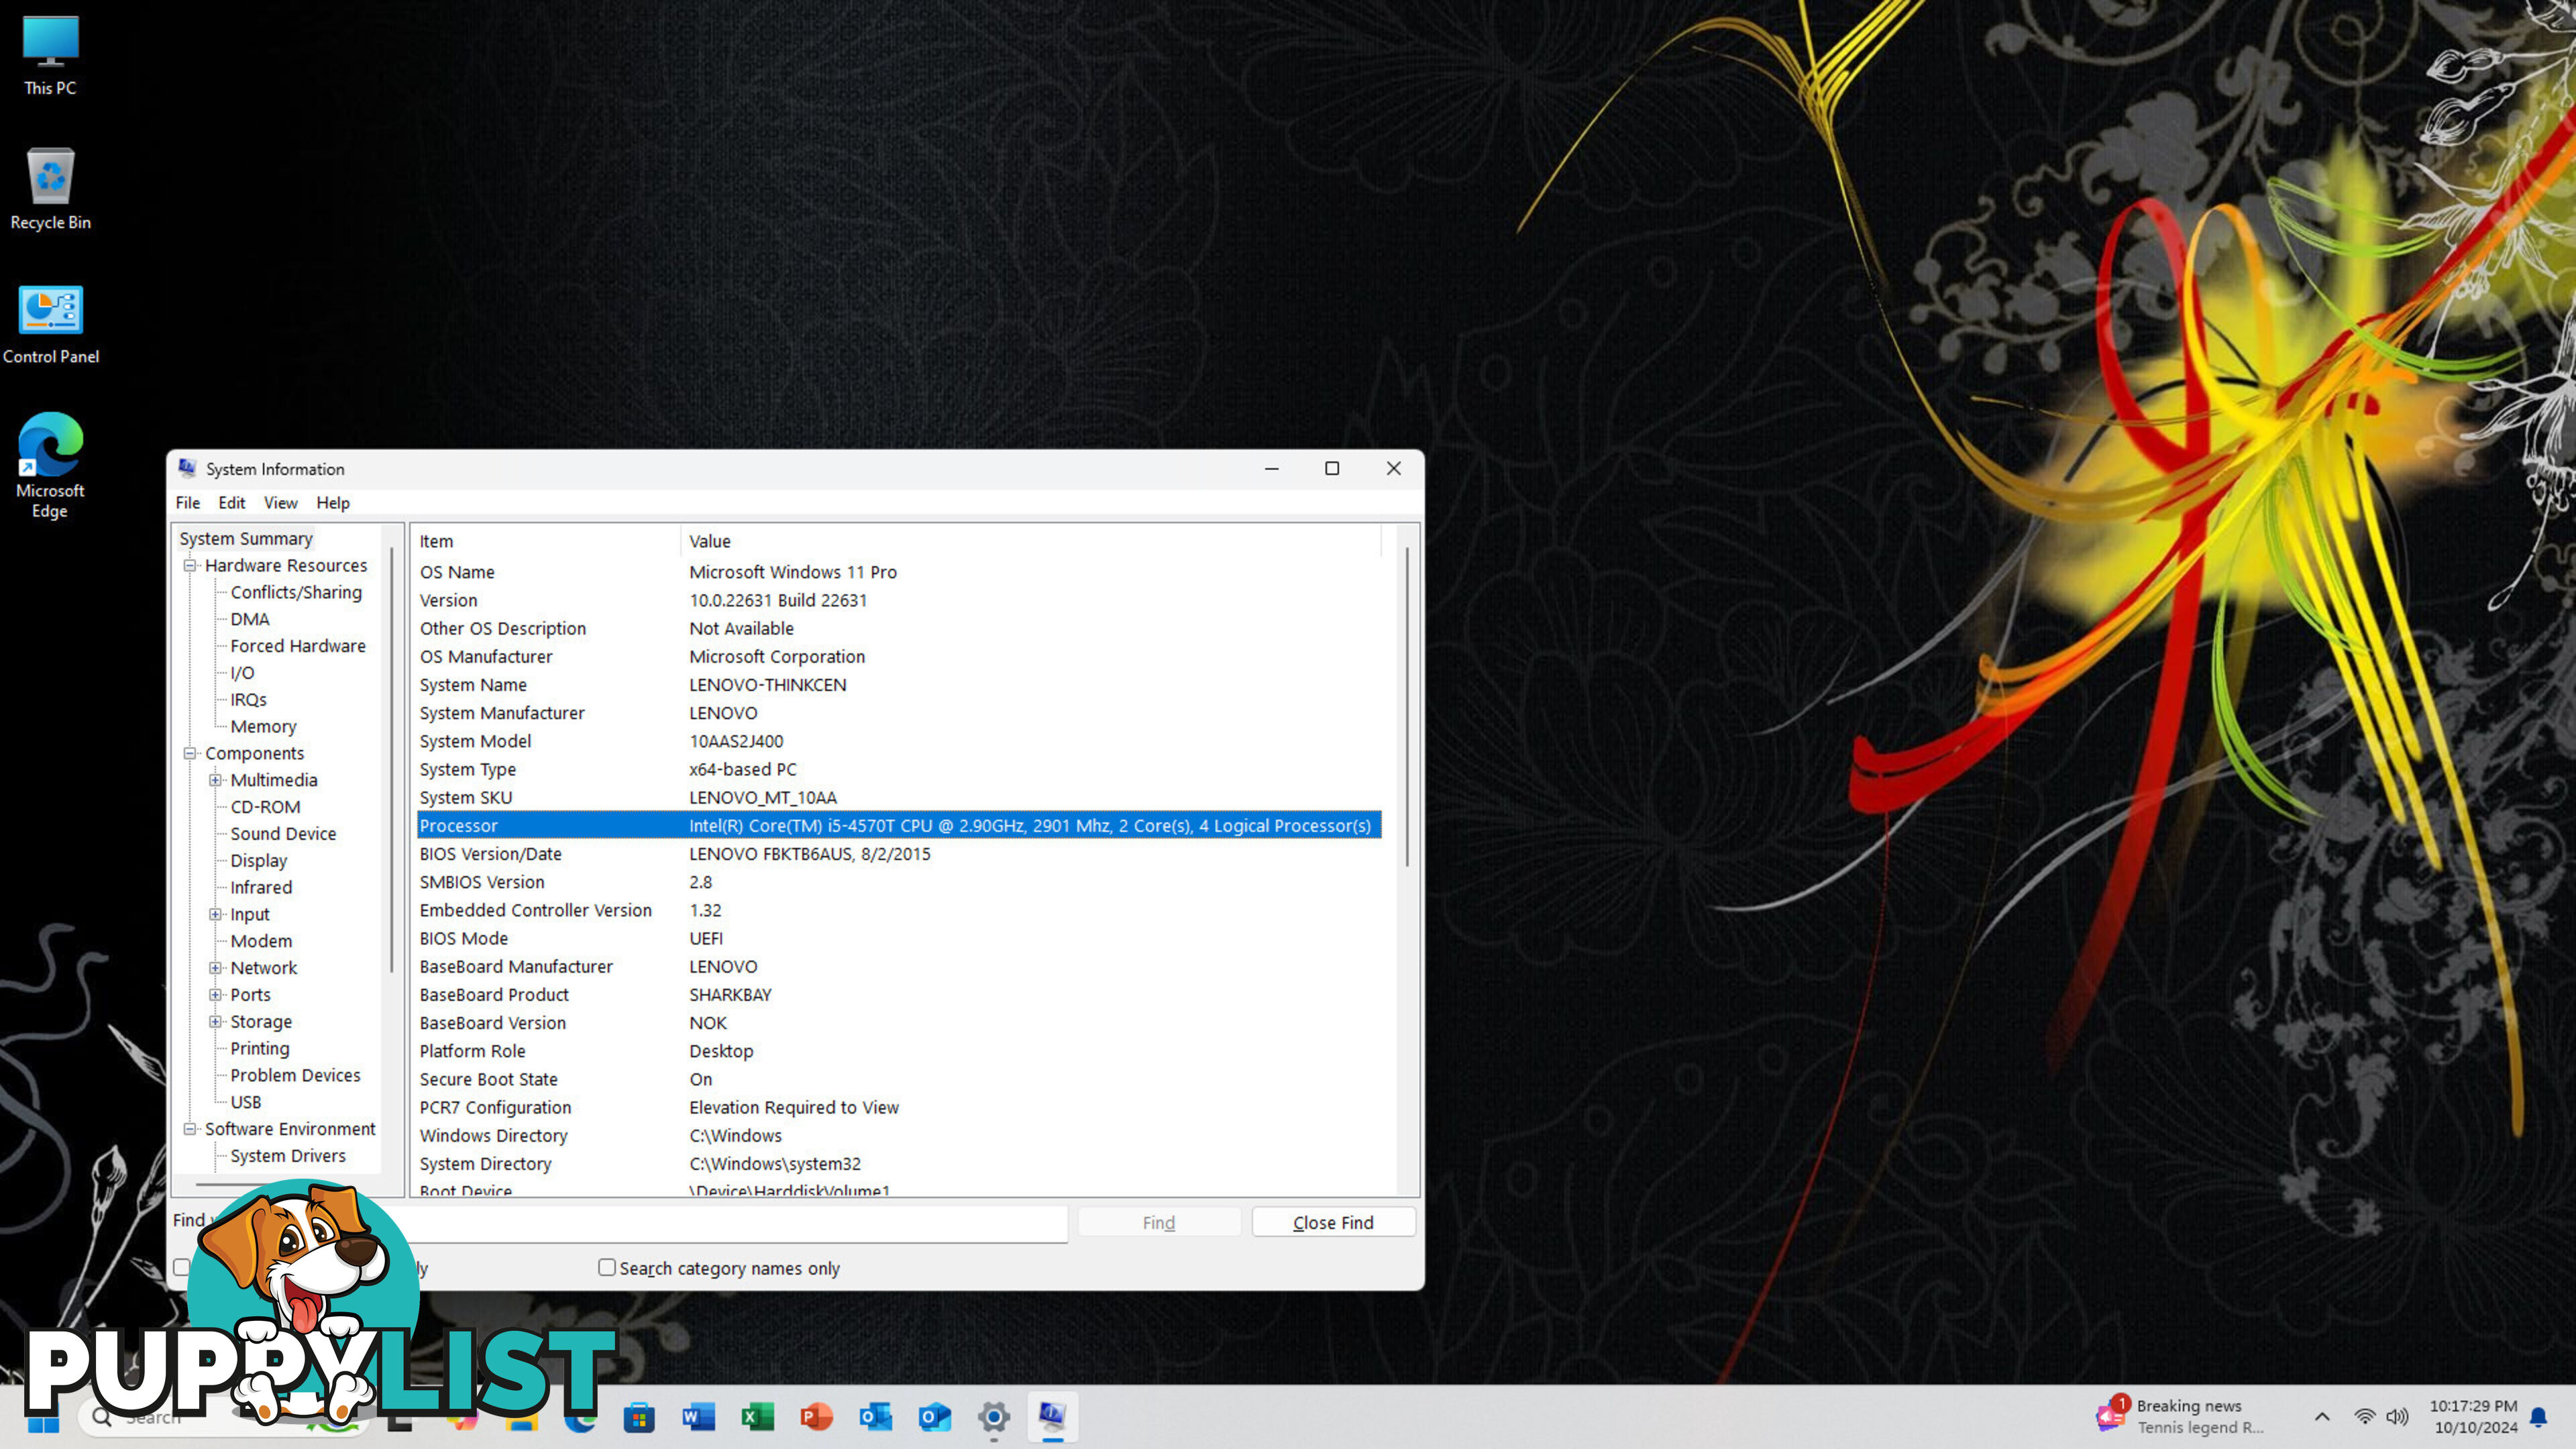2576x1449 pixels.
Task: Collapse the Software Environment node
Action: [189, 1129]
